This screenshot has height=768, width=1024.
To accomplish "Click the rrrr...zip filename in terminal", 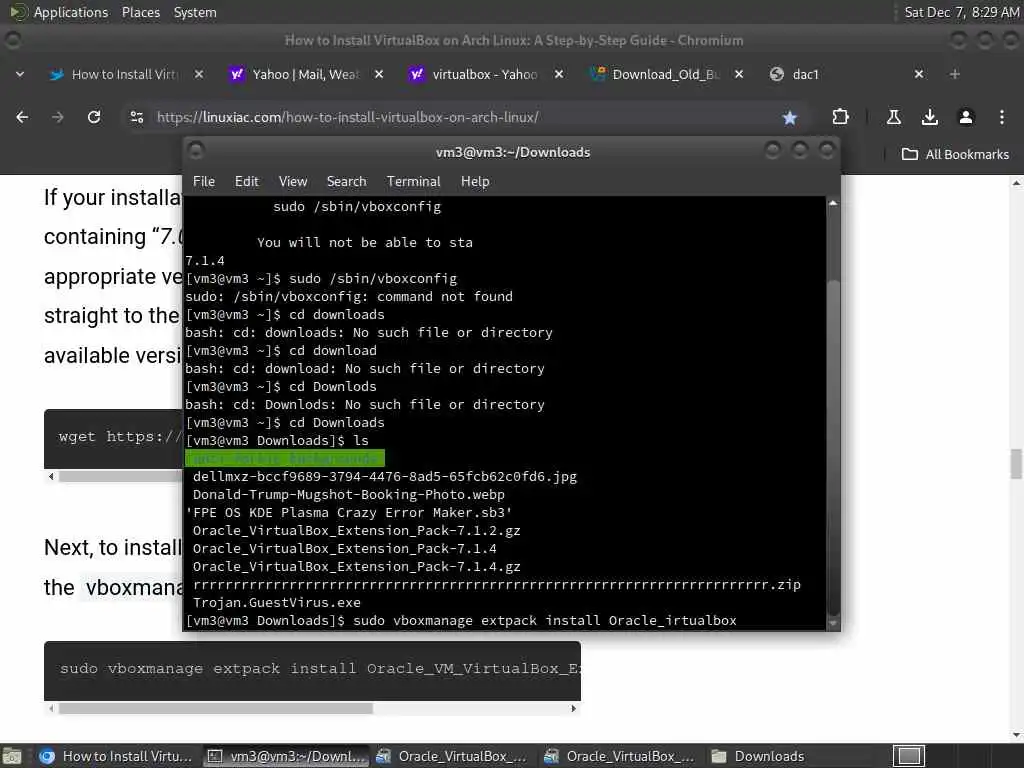I will pyautogui.click(x=496, y=585).
